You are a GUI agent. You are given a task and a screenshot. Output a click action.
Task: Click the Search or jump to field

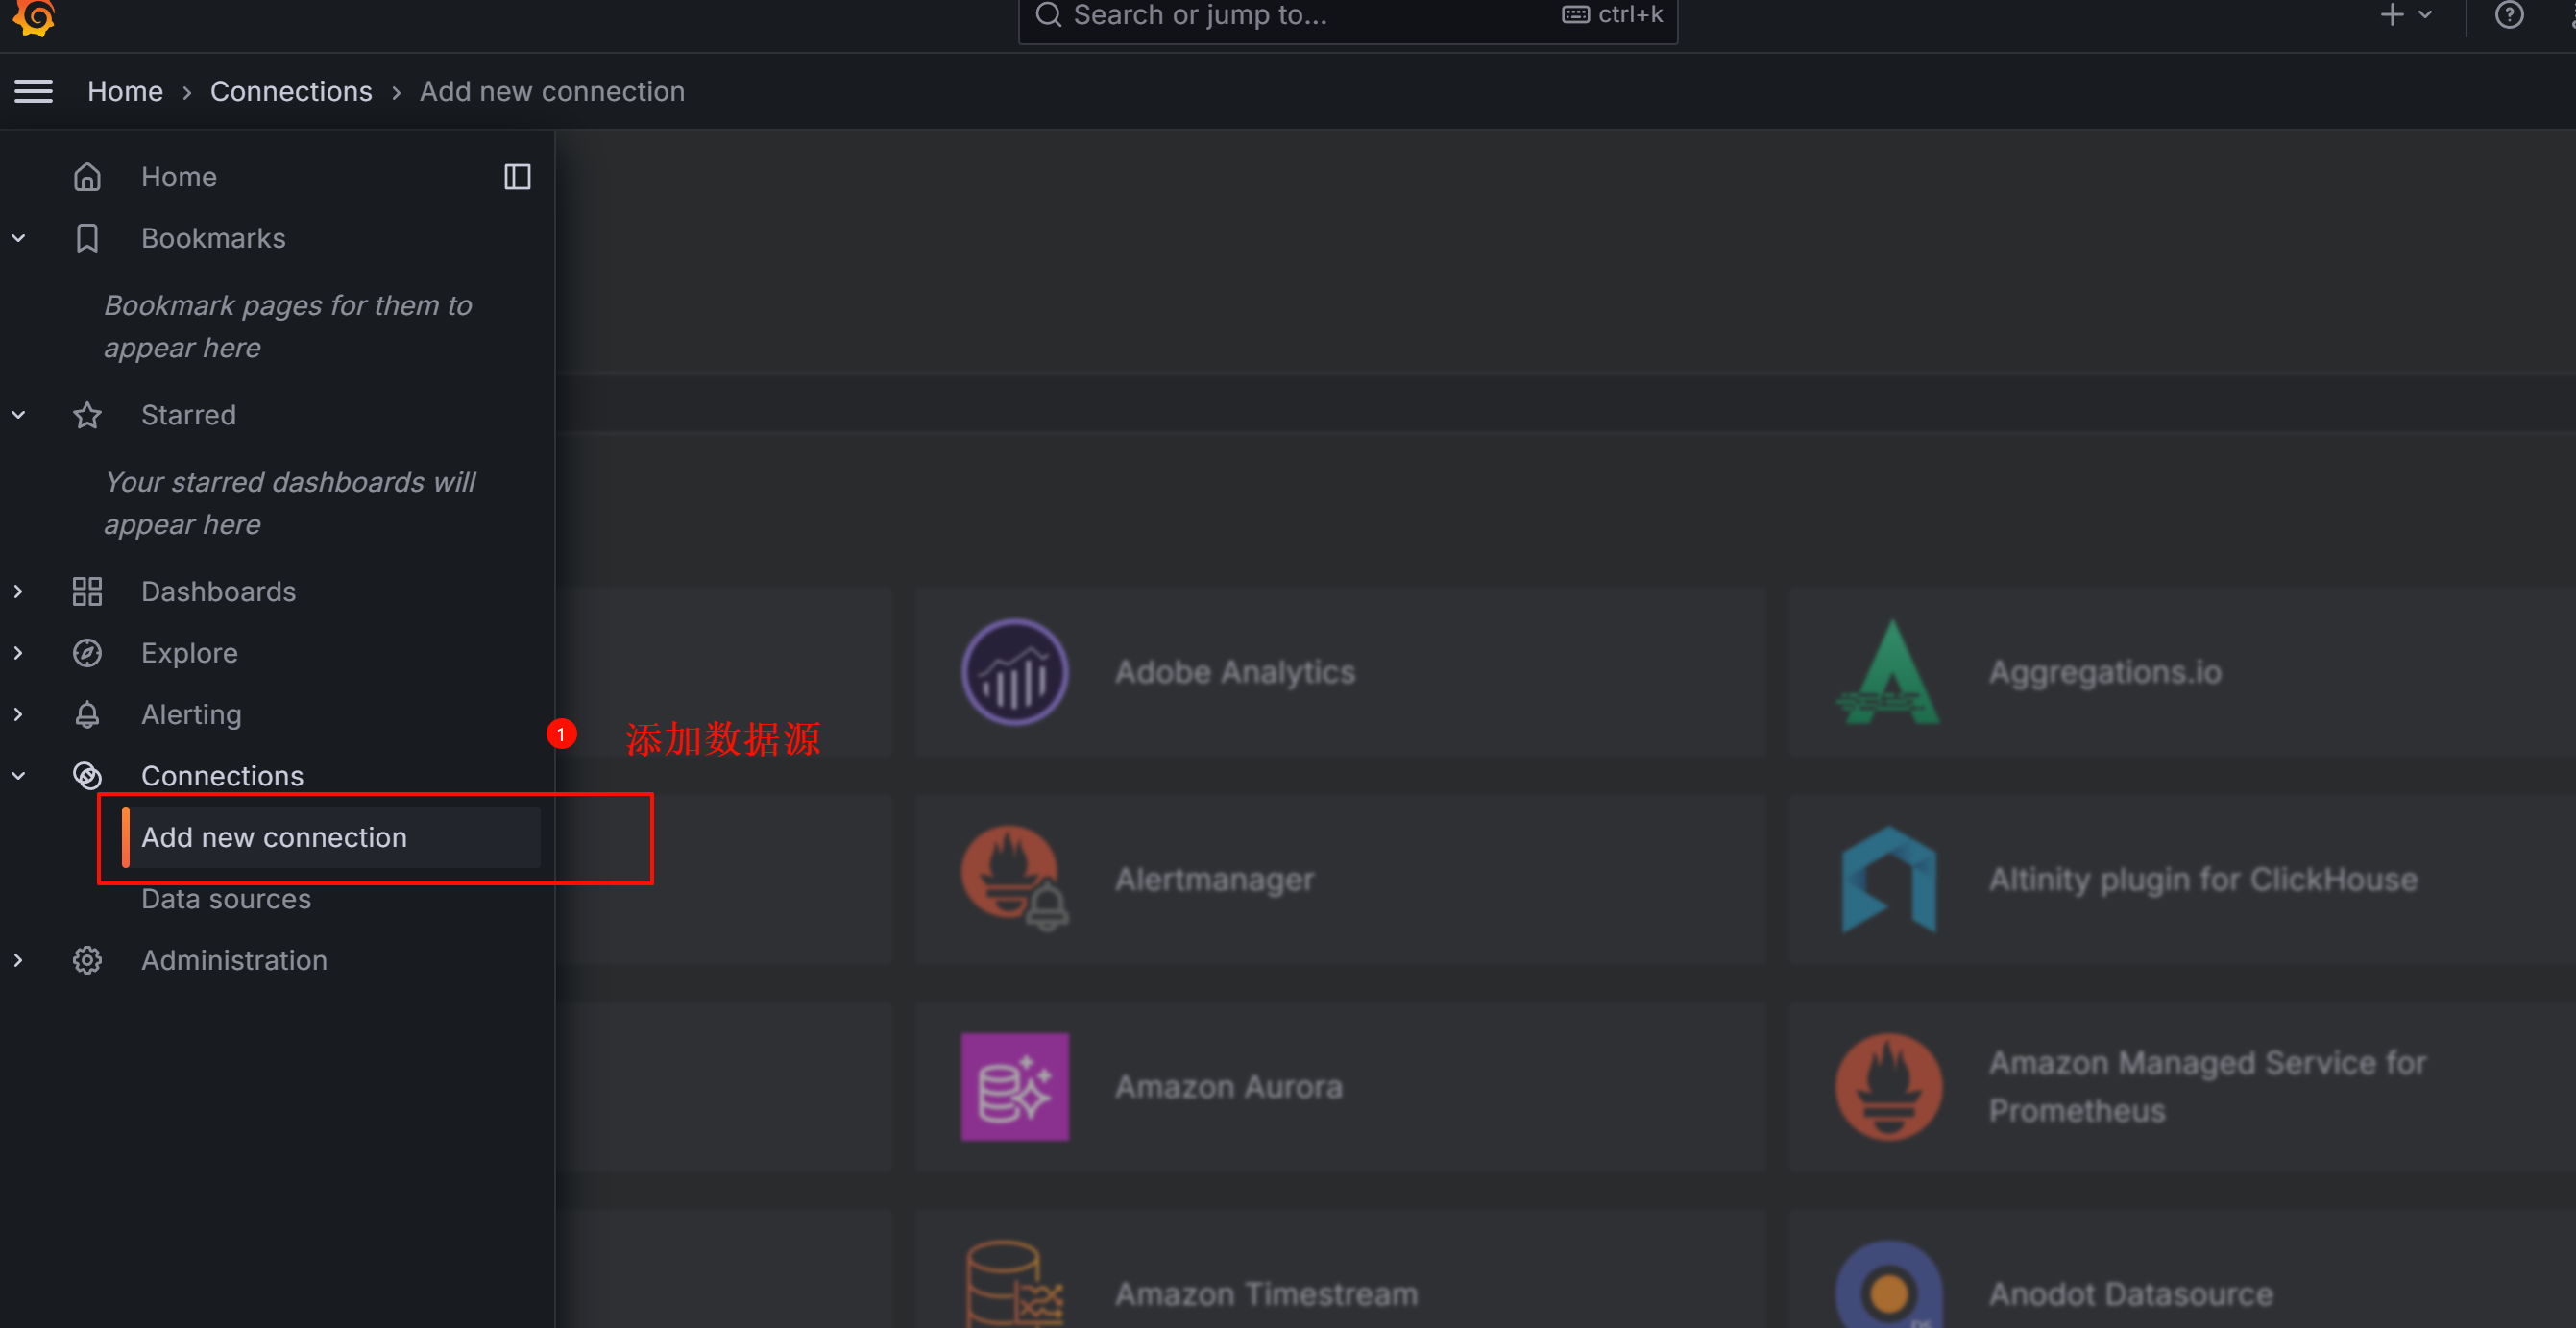[1300, 16]
